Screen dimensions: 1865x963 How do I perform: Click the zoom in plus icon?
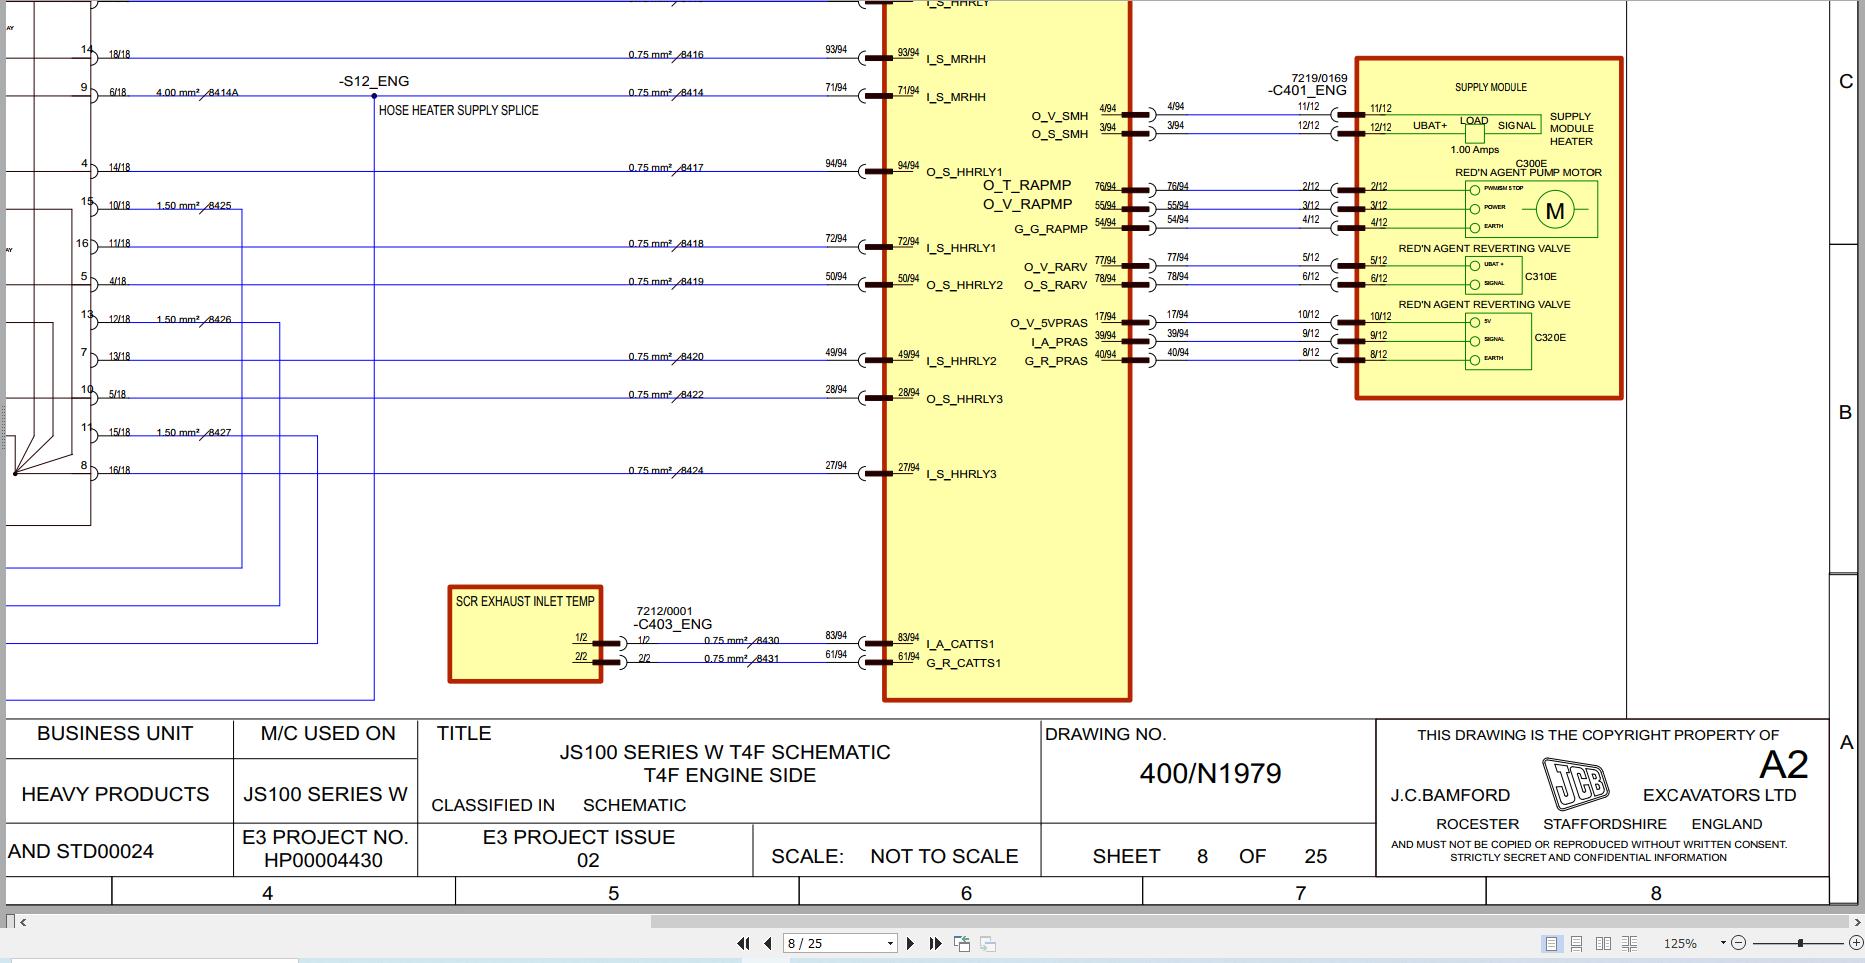[x=1857, y=943]
